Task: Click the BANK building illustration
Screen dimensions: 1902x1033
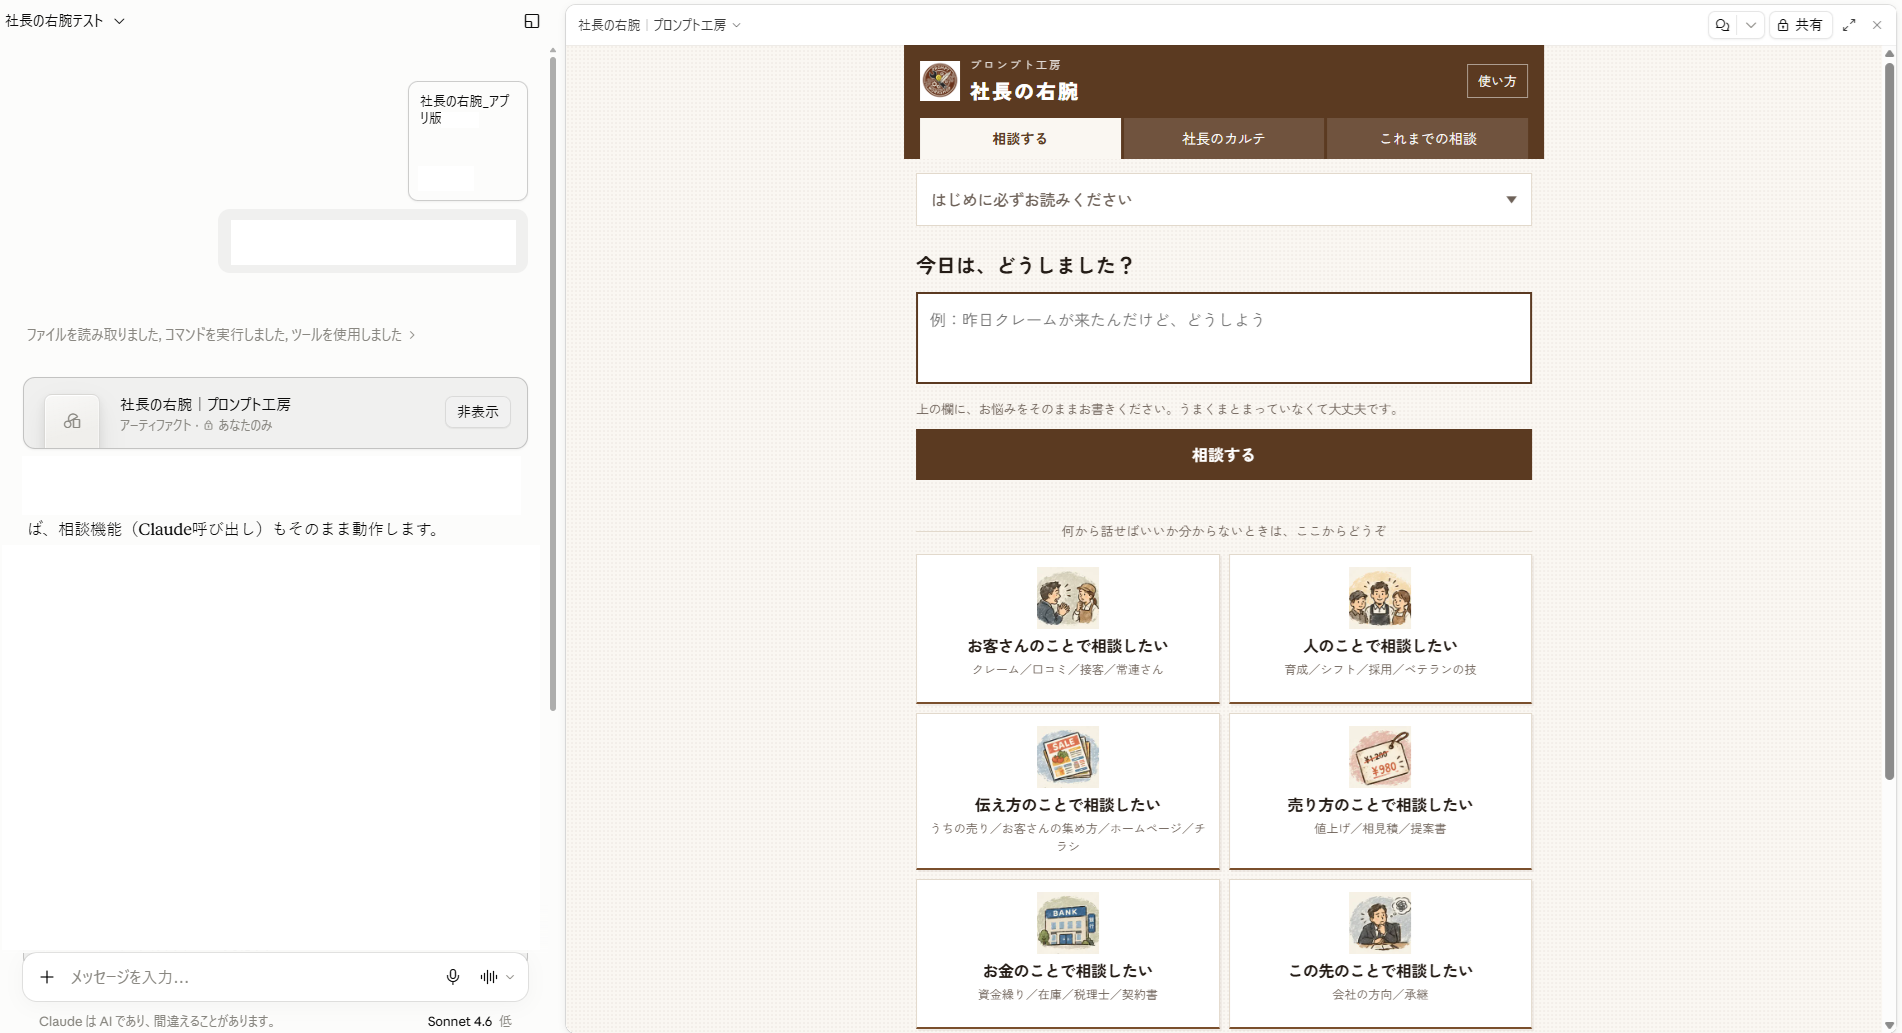Action: pos(1067,922)
